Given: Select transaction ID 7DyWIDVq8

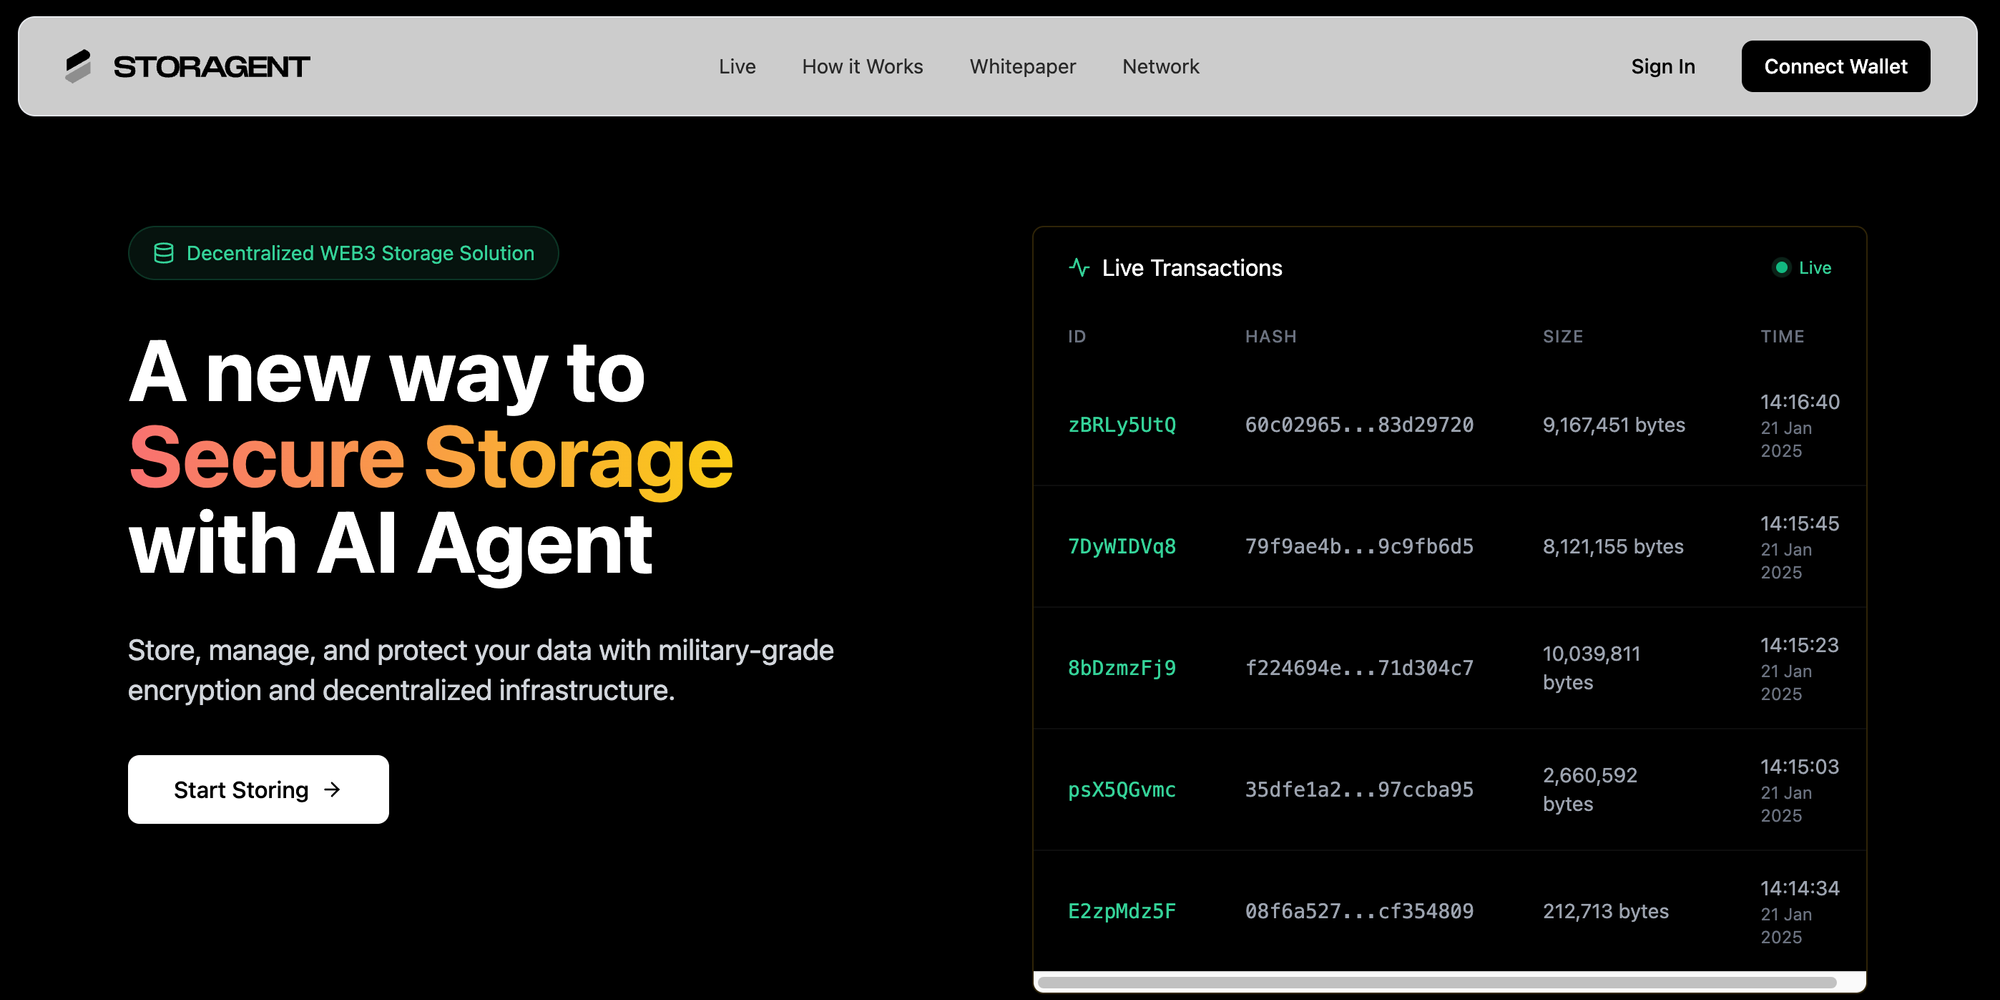Looking at the screenshot, I should [x=1122, y=547].
